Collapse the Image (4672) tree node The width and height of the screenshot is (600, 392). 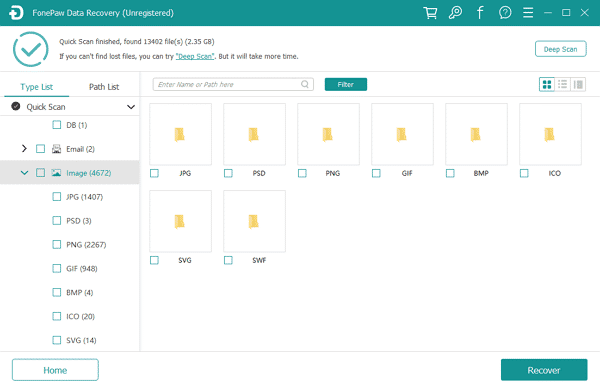(24, 173)
